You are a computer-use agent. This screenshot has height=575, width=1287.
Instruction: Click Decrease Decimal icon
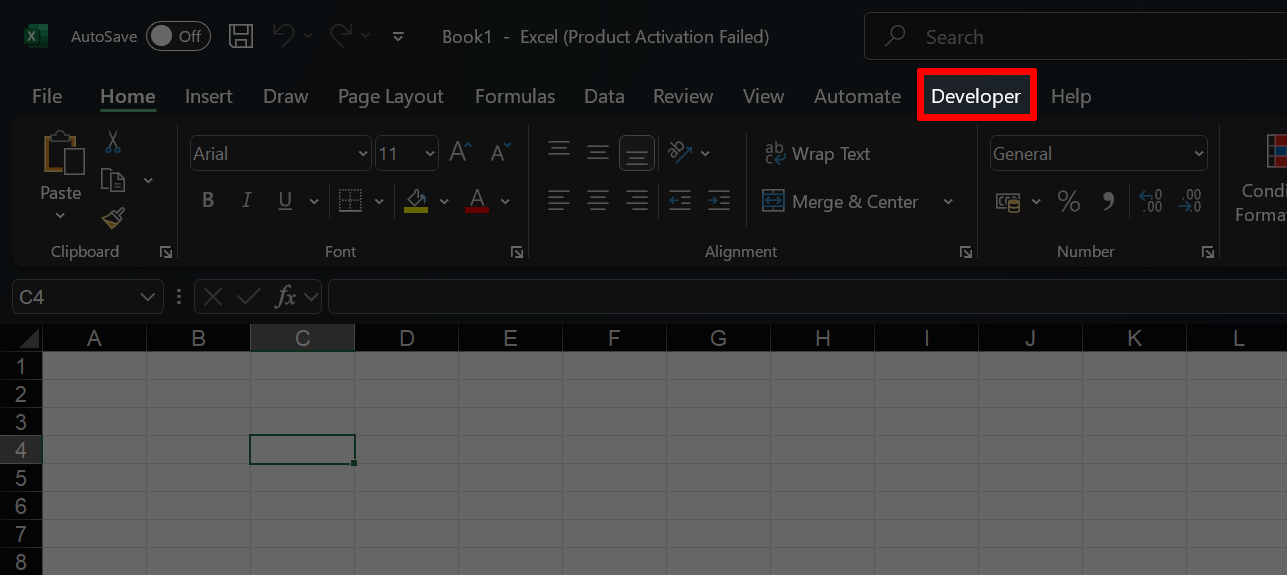coord(1190,201)
